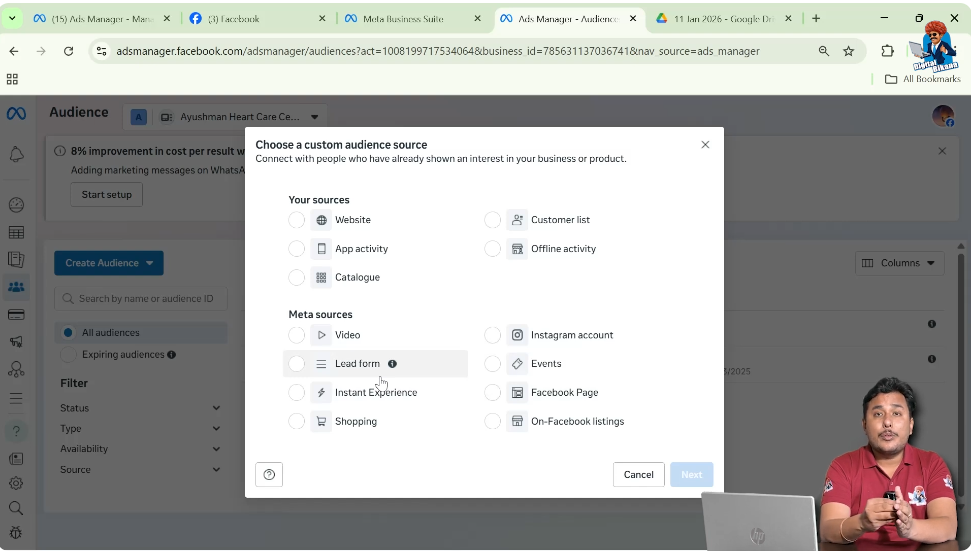Click the App activity phone icon
Image resolution: width=971 pixels, height=551 pixels.
(x=321, y=249)
